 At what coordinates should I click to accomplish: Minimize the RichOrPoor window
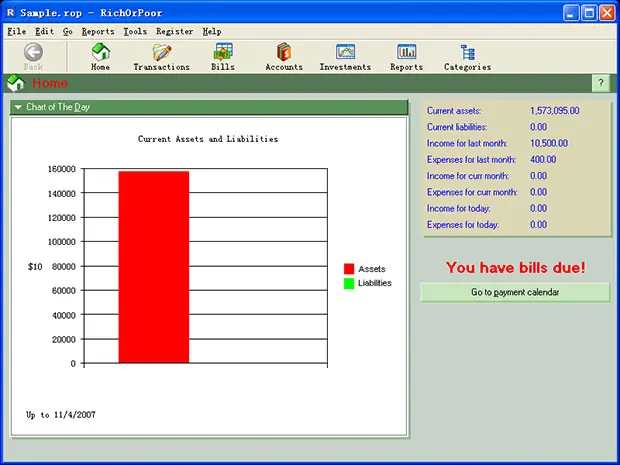click(571, 13)
